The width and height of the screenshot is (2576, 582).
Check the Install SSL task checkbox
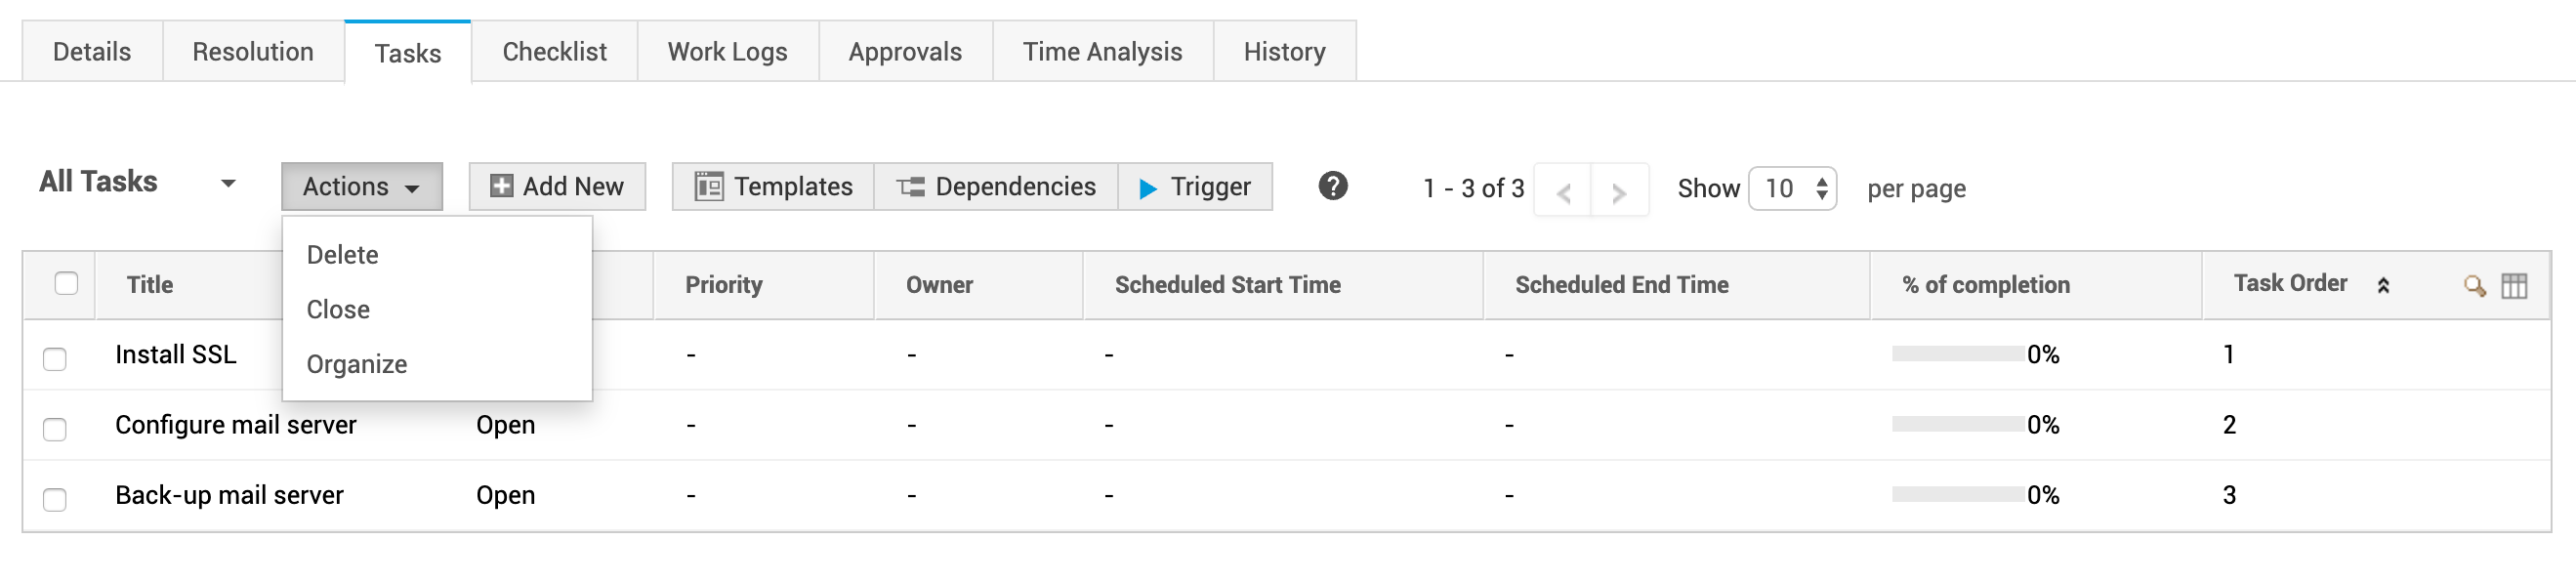pos(55,359)
